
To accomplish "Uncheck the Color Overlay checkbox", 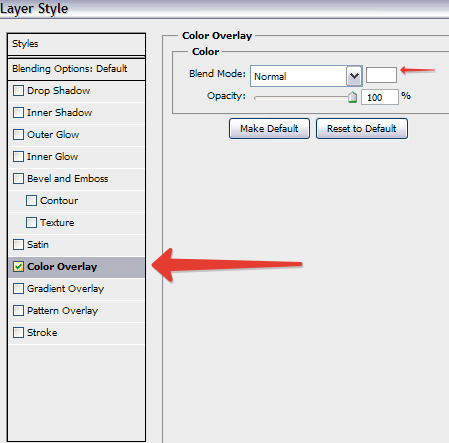I will [18, 267].
